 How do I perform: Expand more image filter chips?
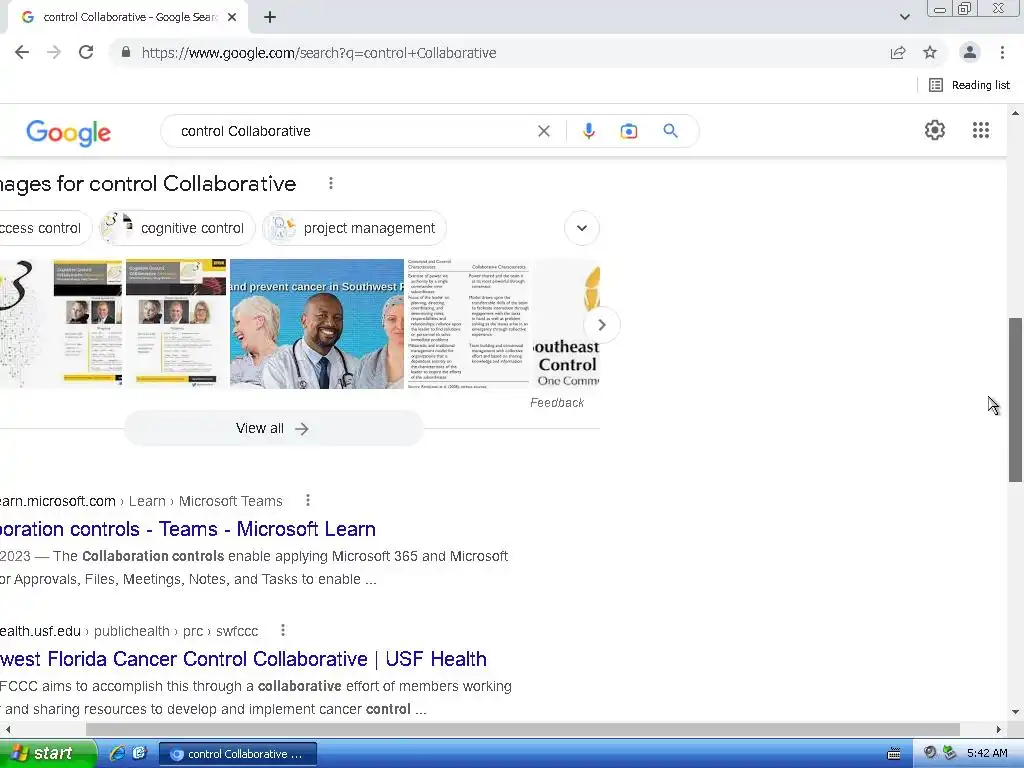click(582, 228)
